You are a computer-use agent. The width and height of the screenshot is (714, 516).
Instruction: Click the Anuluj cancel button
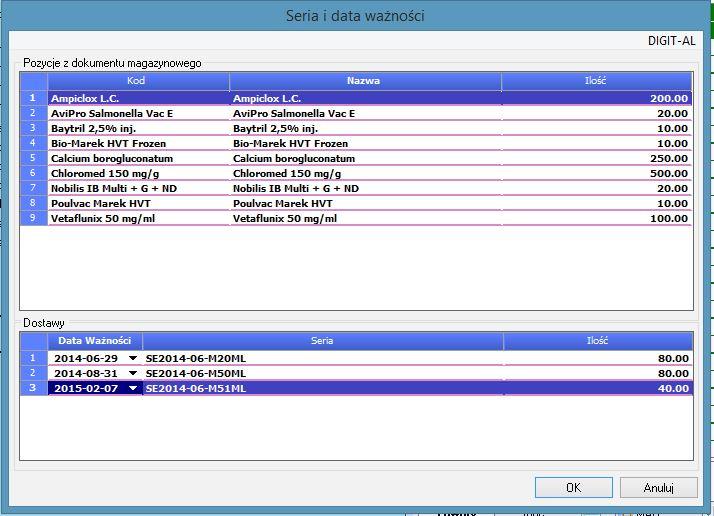pos(658,488)
